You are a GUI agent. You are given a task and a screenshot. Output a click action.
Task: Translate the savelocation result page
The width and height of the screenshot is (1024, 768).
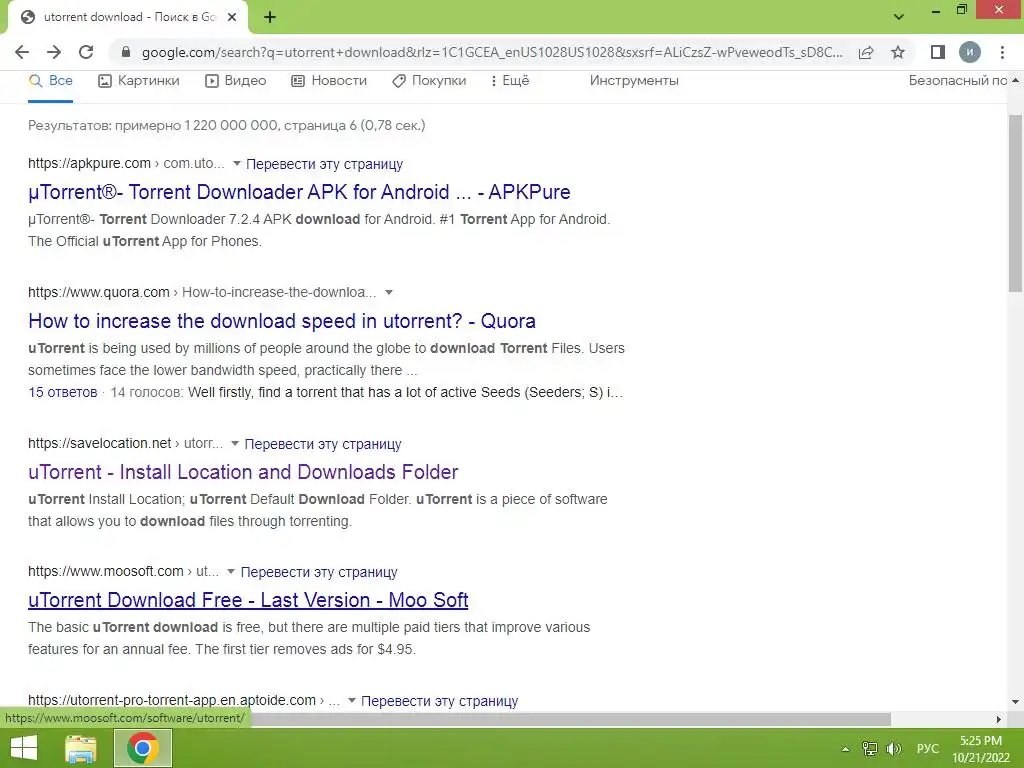pos(323,444)
